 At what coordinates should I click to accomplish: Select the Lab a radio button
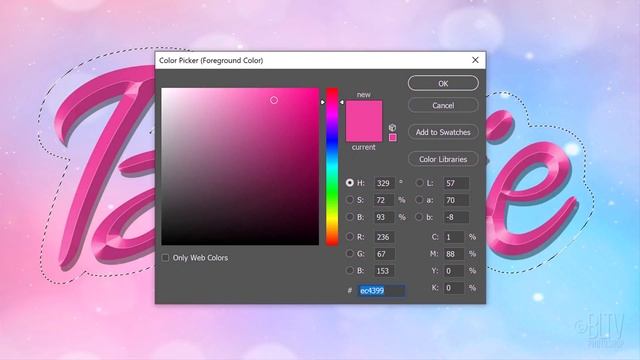419,200
